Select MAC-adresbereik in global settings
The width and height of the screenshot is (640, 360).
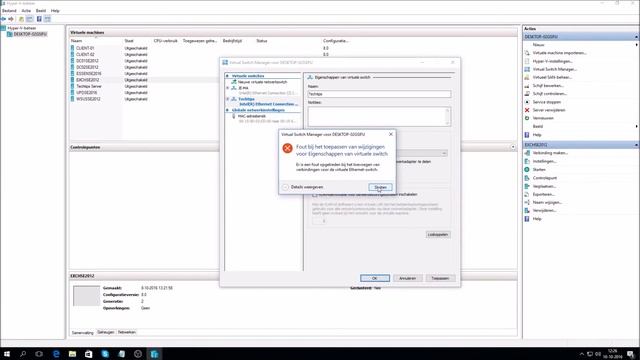[251, 116]
